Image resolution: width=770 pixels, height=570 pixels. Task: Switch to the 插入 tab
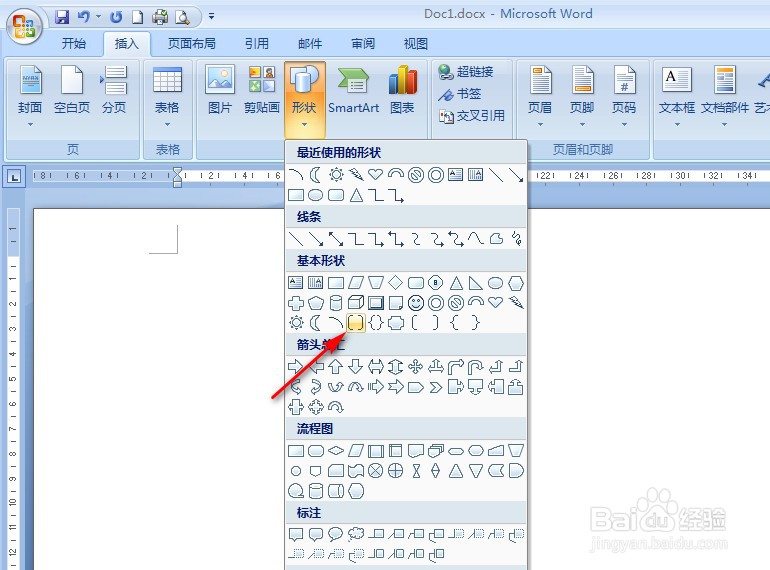pyautogui.click(x=127, y=44)
